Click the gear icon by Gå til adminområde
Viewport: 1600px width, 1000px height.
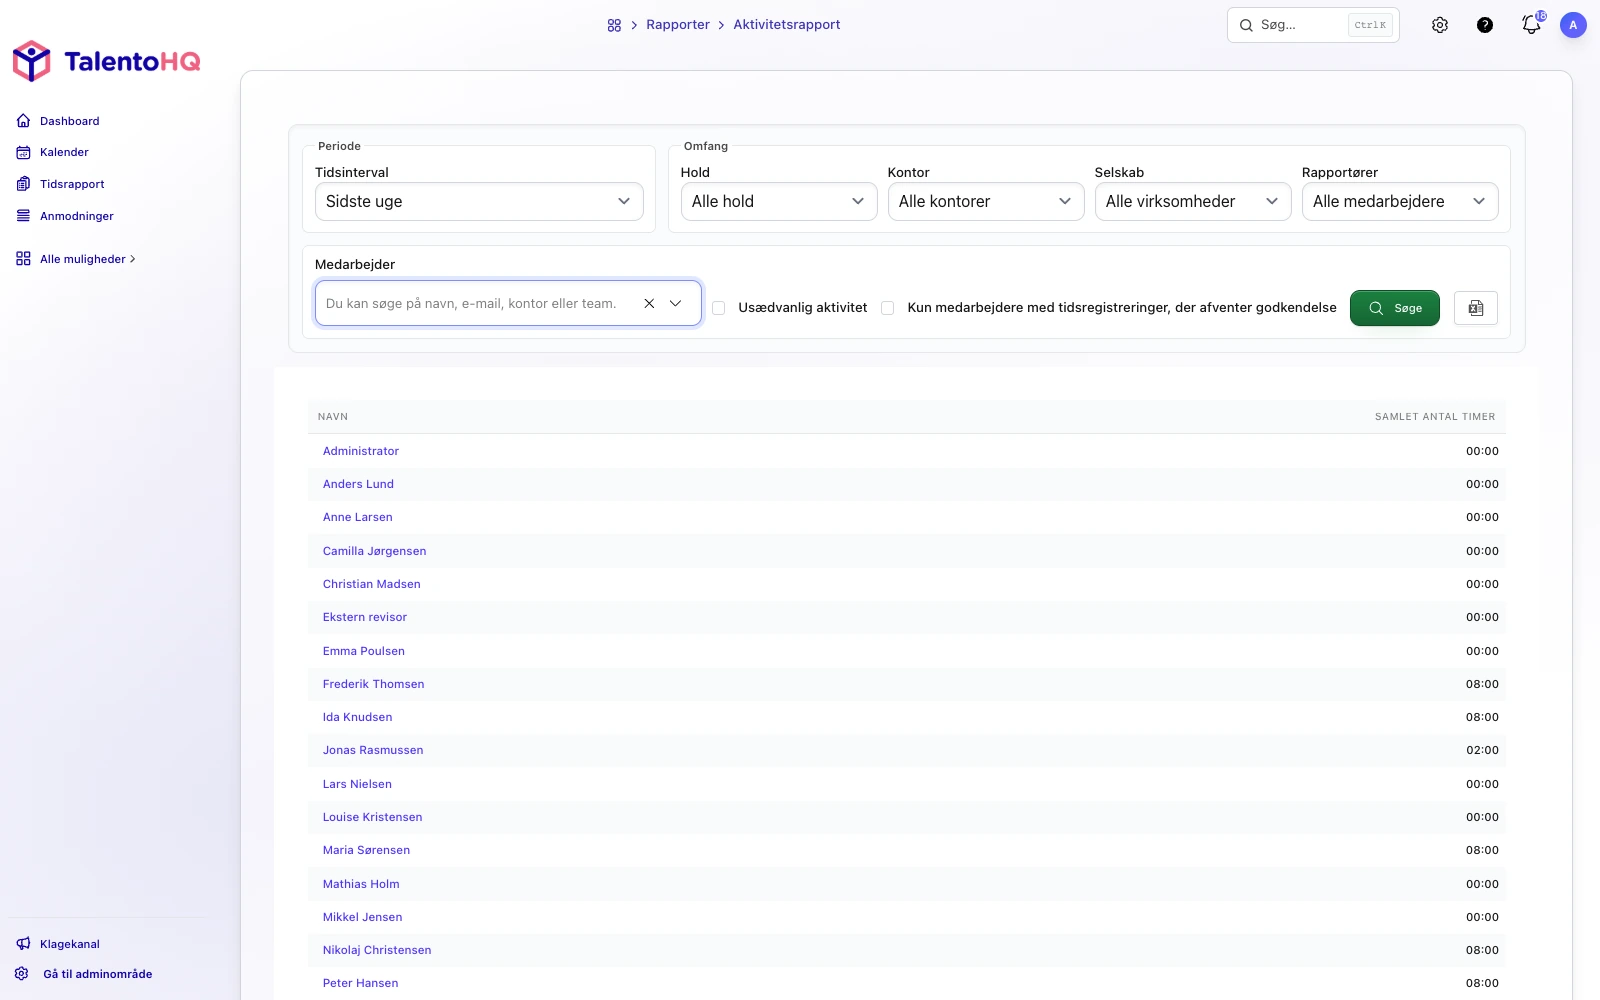(22, 974)
